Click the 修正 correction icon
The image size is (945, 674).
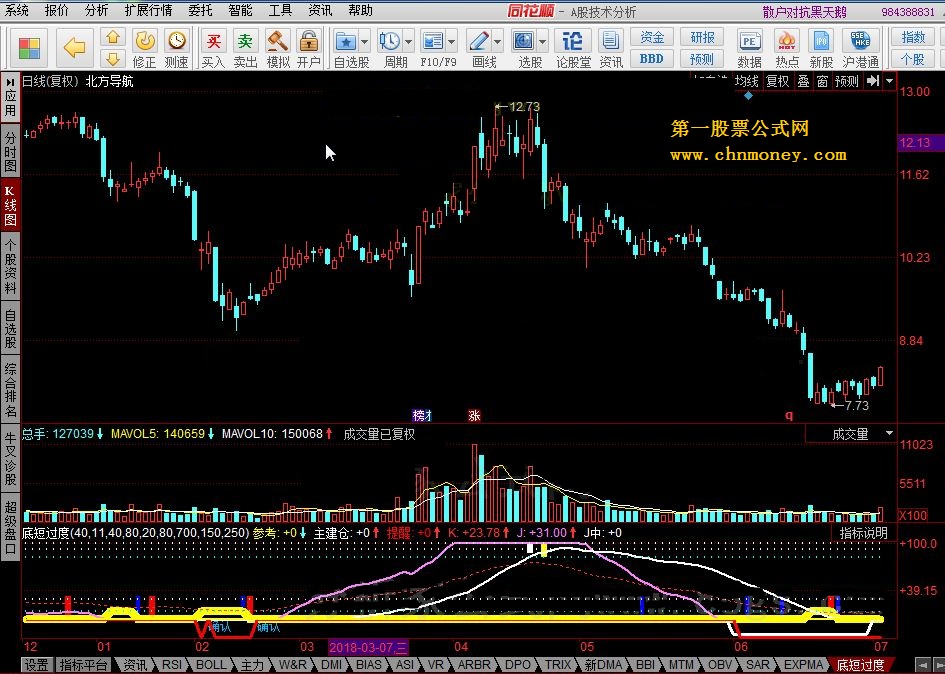pos(145,49)
